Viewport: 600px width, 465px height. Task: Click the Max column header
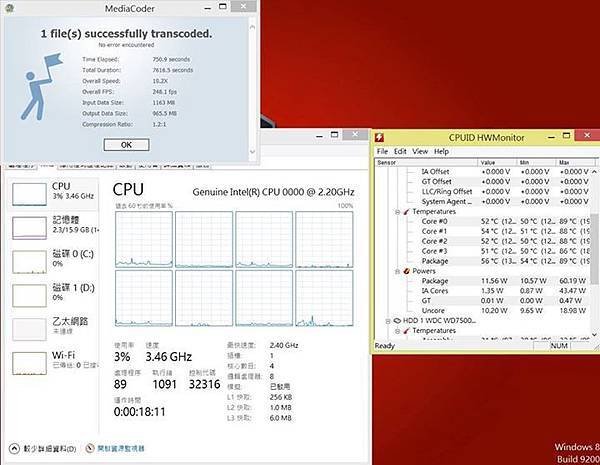click(576, 163)
